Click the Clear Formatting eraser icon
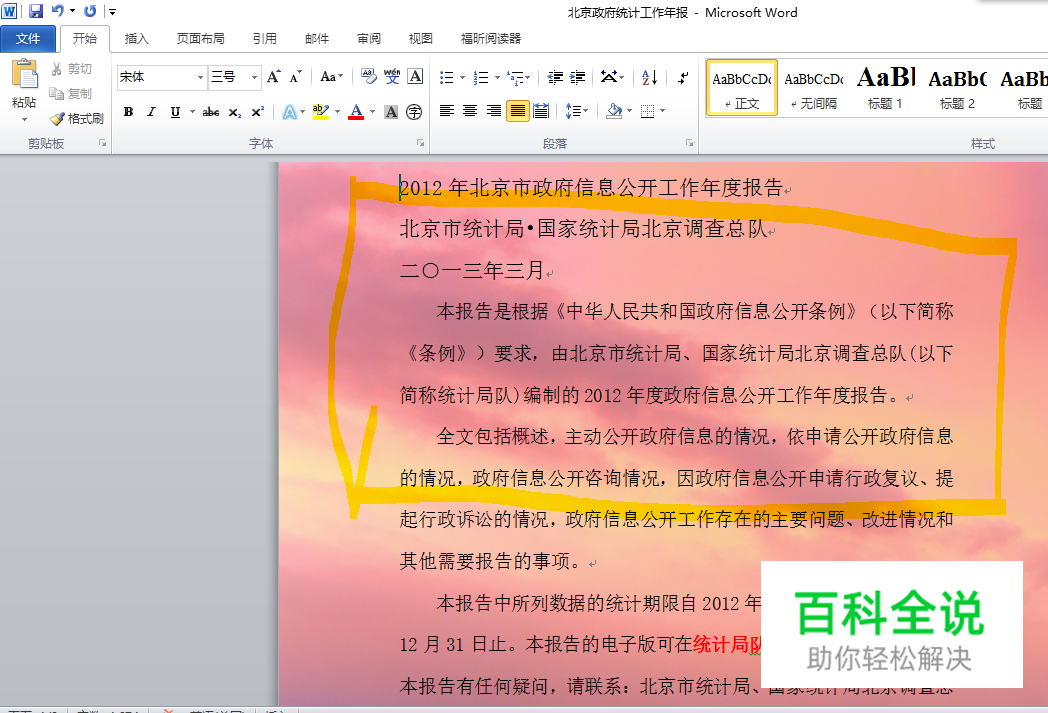1048x713 pixels. [x=369, y=76]
